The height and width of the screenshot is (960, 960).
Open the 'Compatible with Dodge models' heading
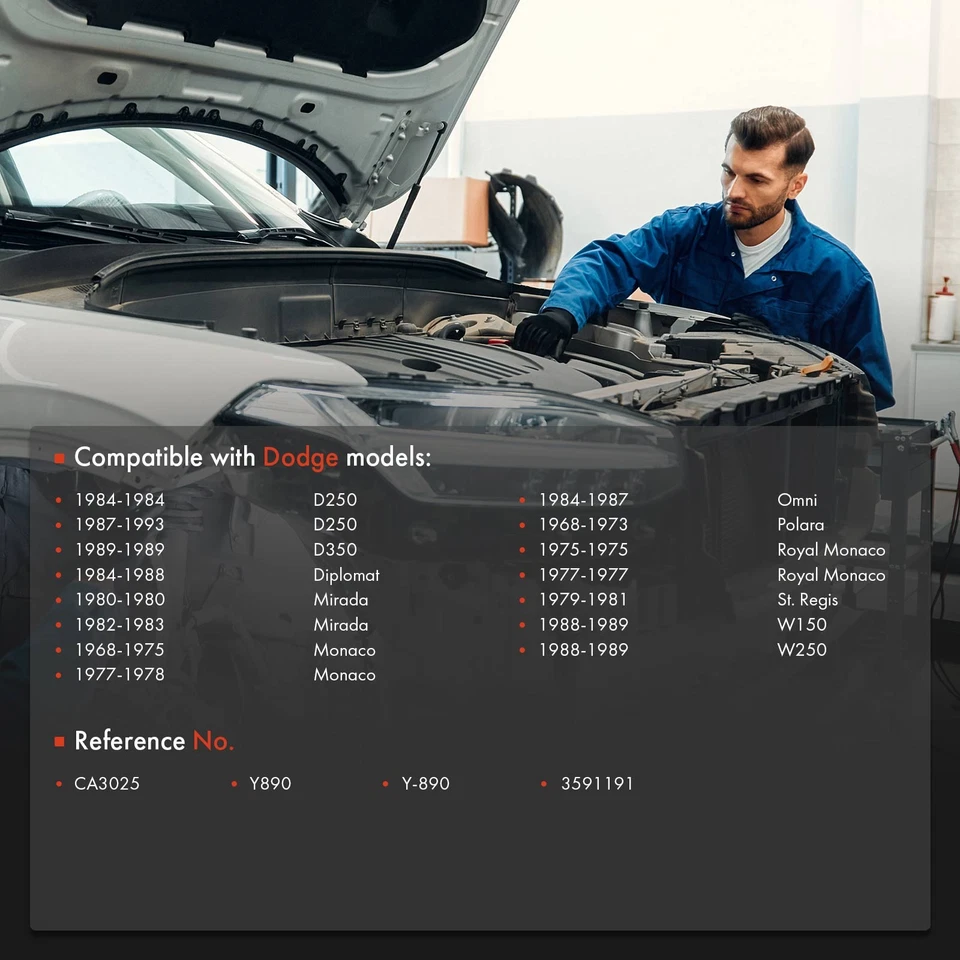[253, 457]
